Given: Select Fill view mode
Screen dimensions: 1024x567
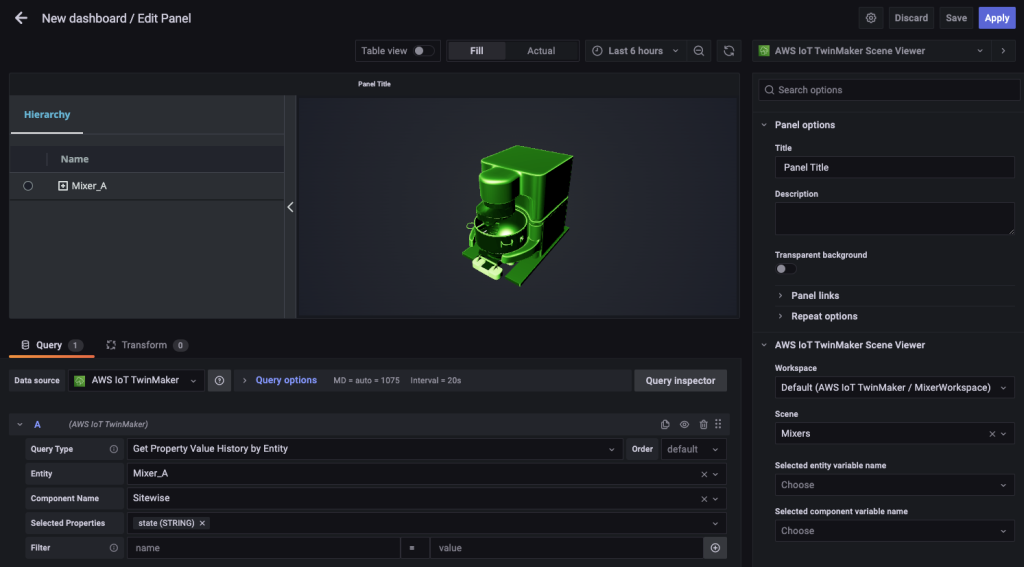Looking at the screenshot, I should click(x=477, y=51).
